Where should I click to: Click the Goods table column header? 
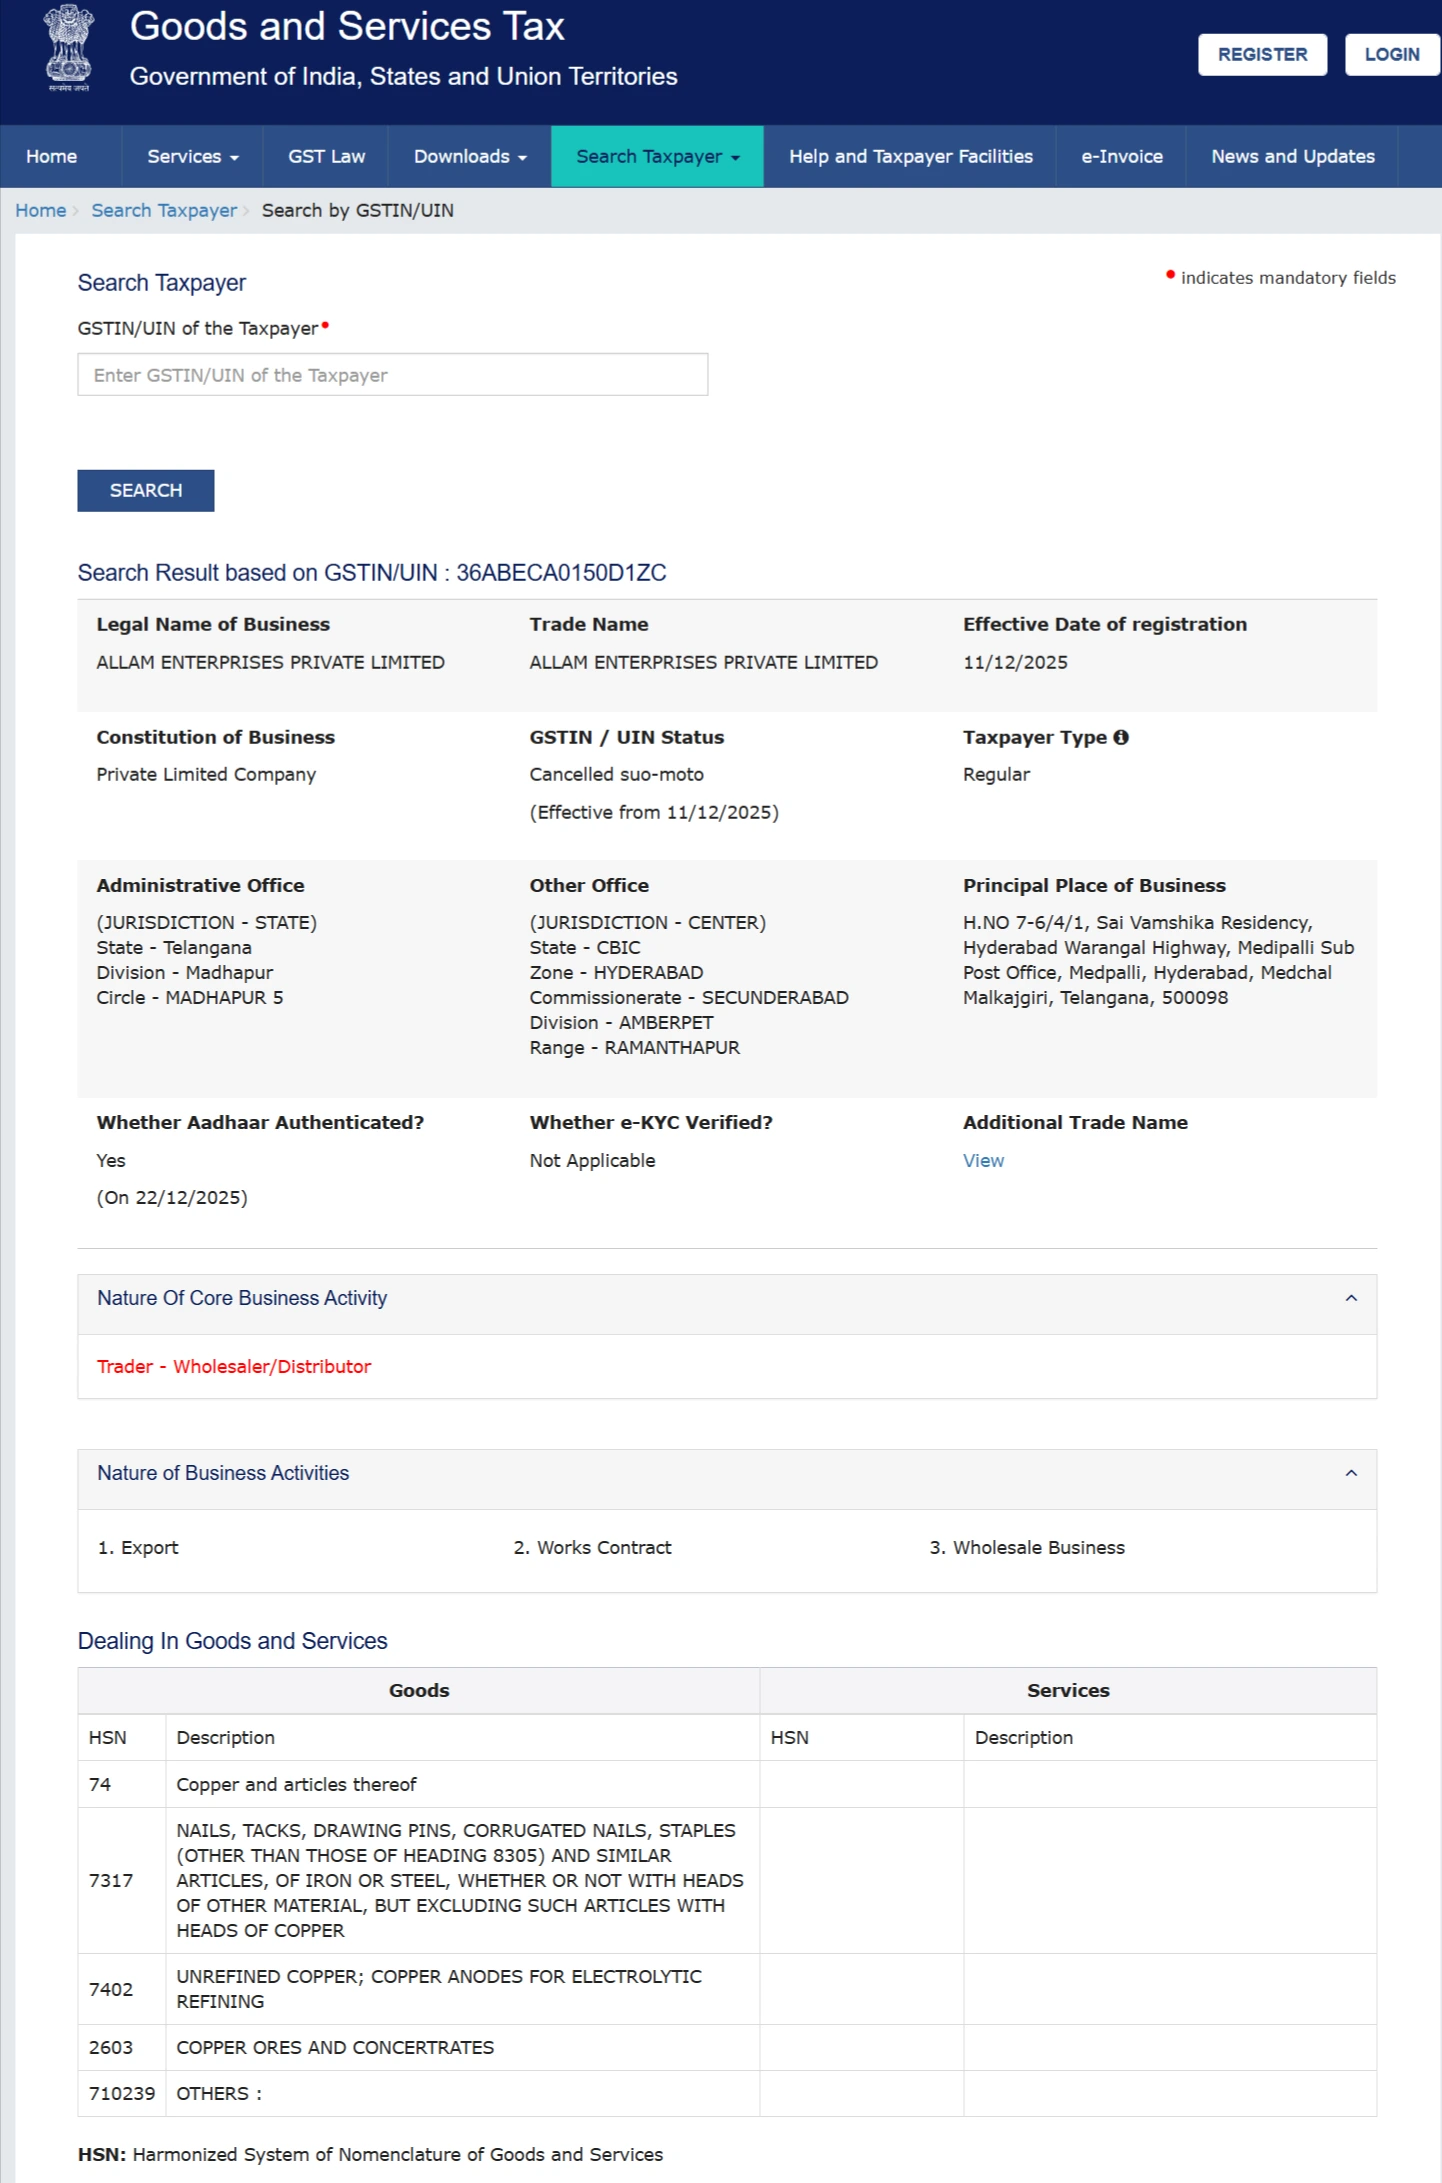click(419, 1690)
